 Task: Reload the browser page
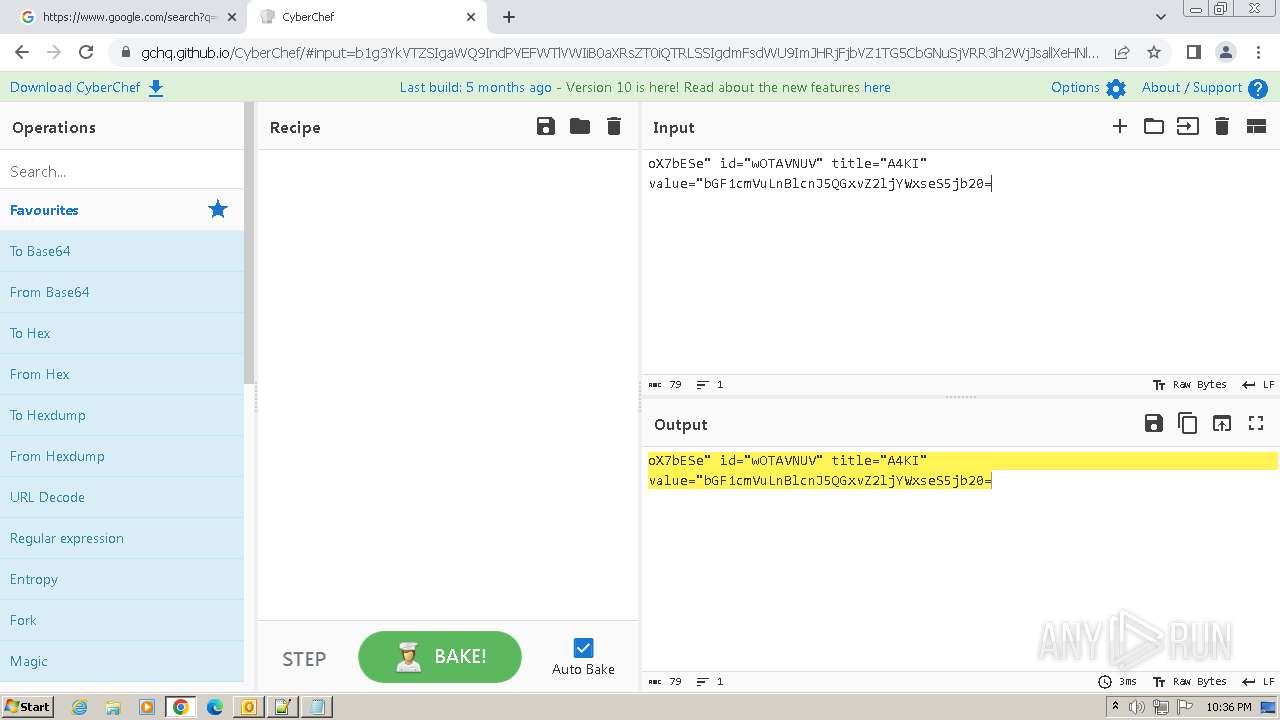(x=86, y=52)
